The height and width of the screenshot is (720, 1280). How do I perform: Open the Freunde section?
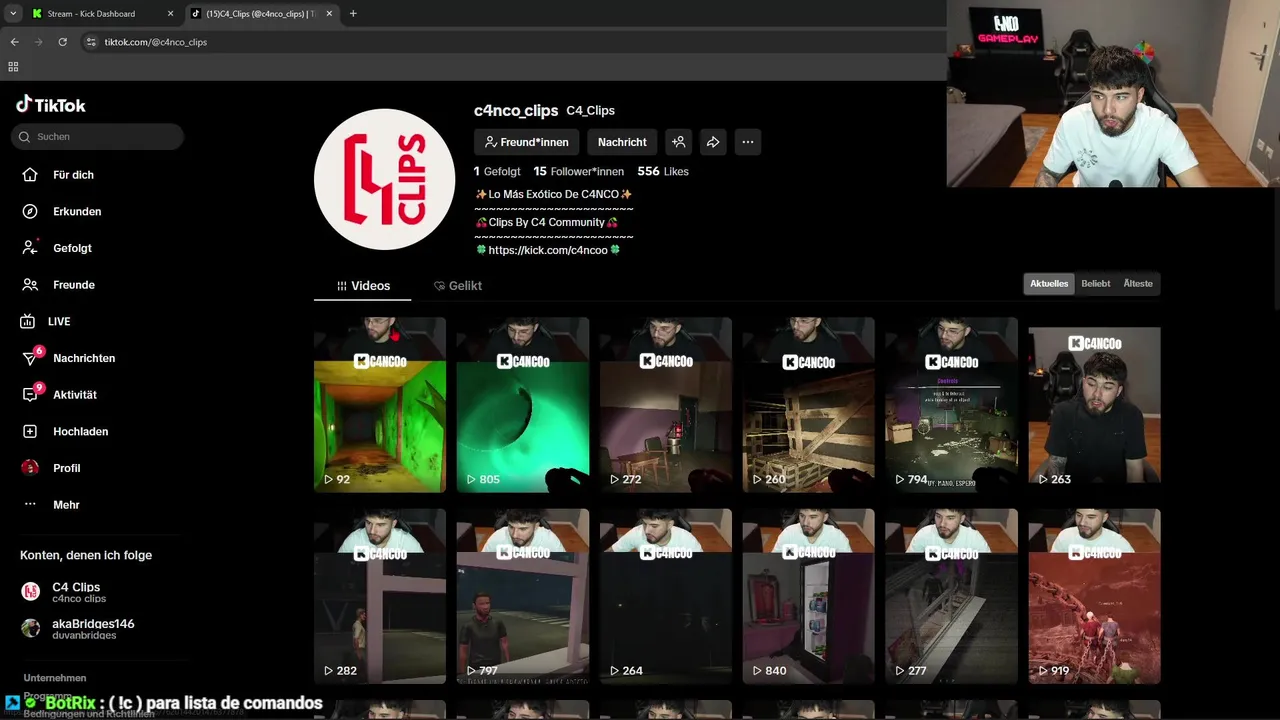coord(59,285)
